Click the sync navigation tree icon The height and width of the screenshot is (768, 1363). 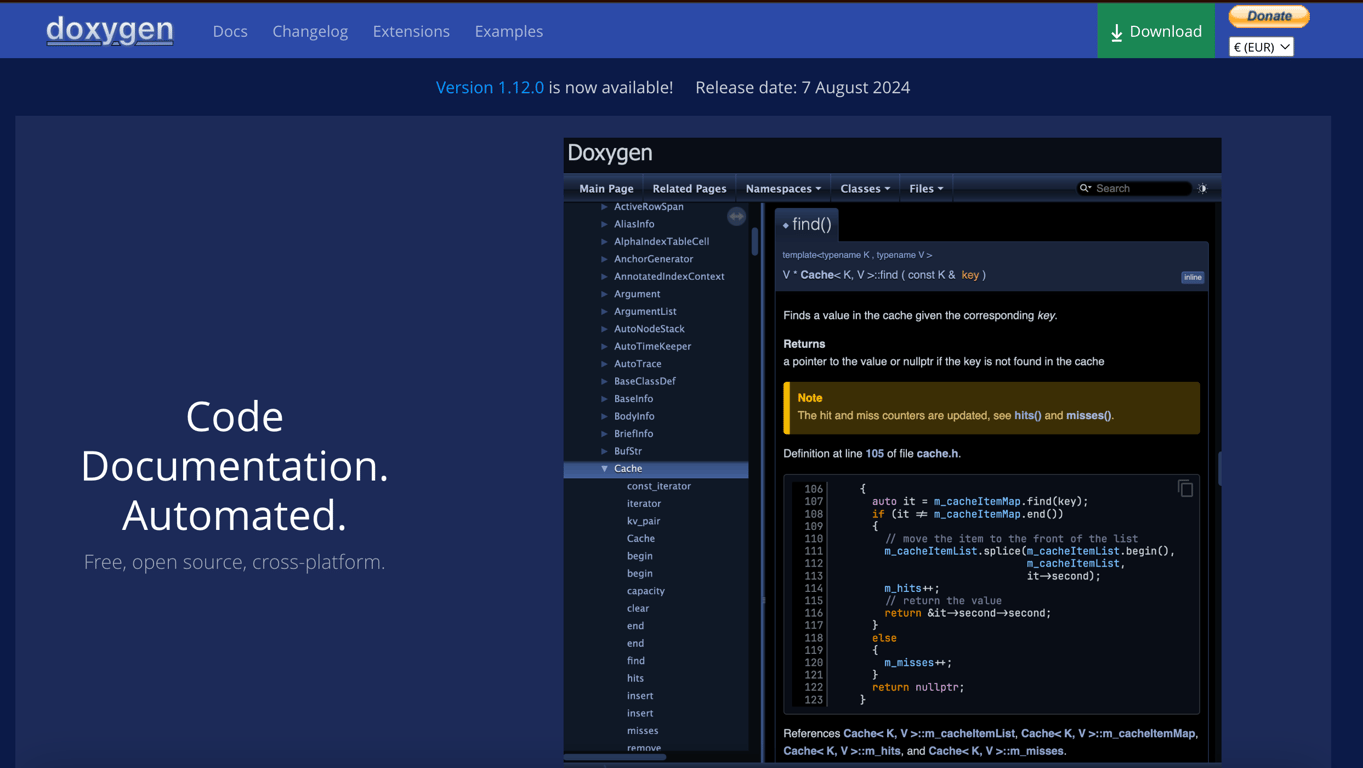[x=736, y=216]
